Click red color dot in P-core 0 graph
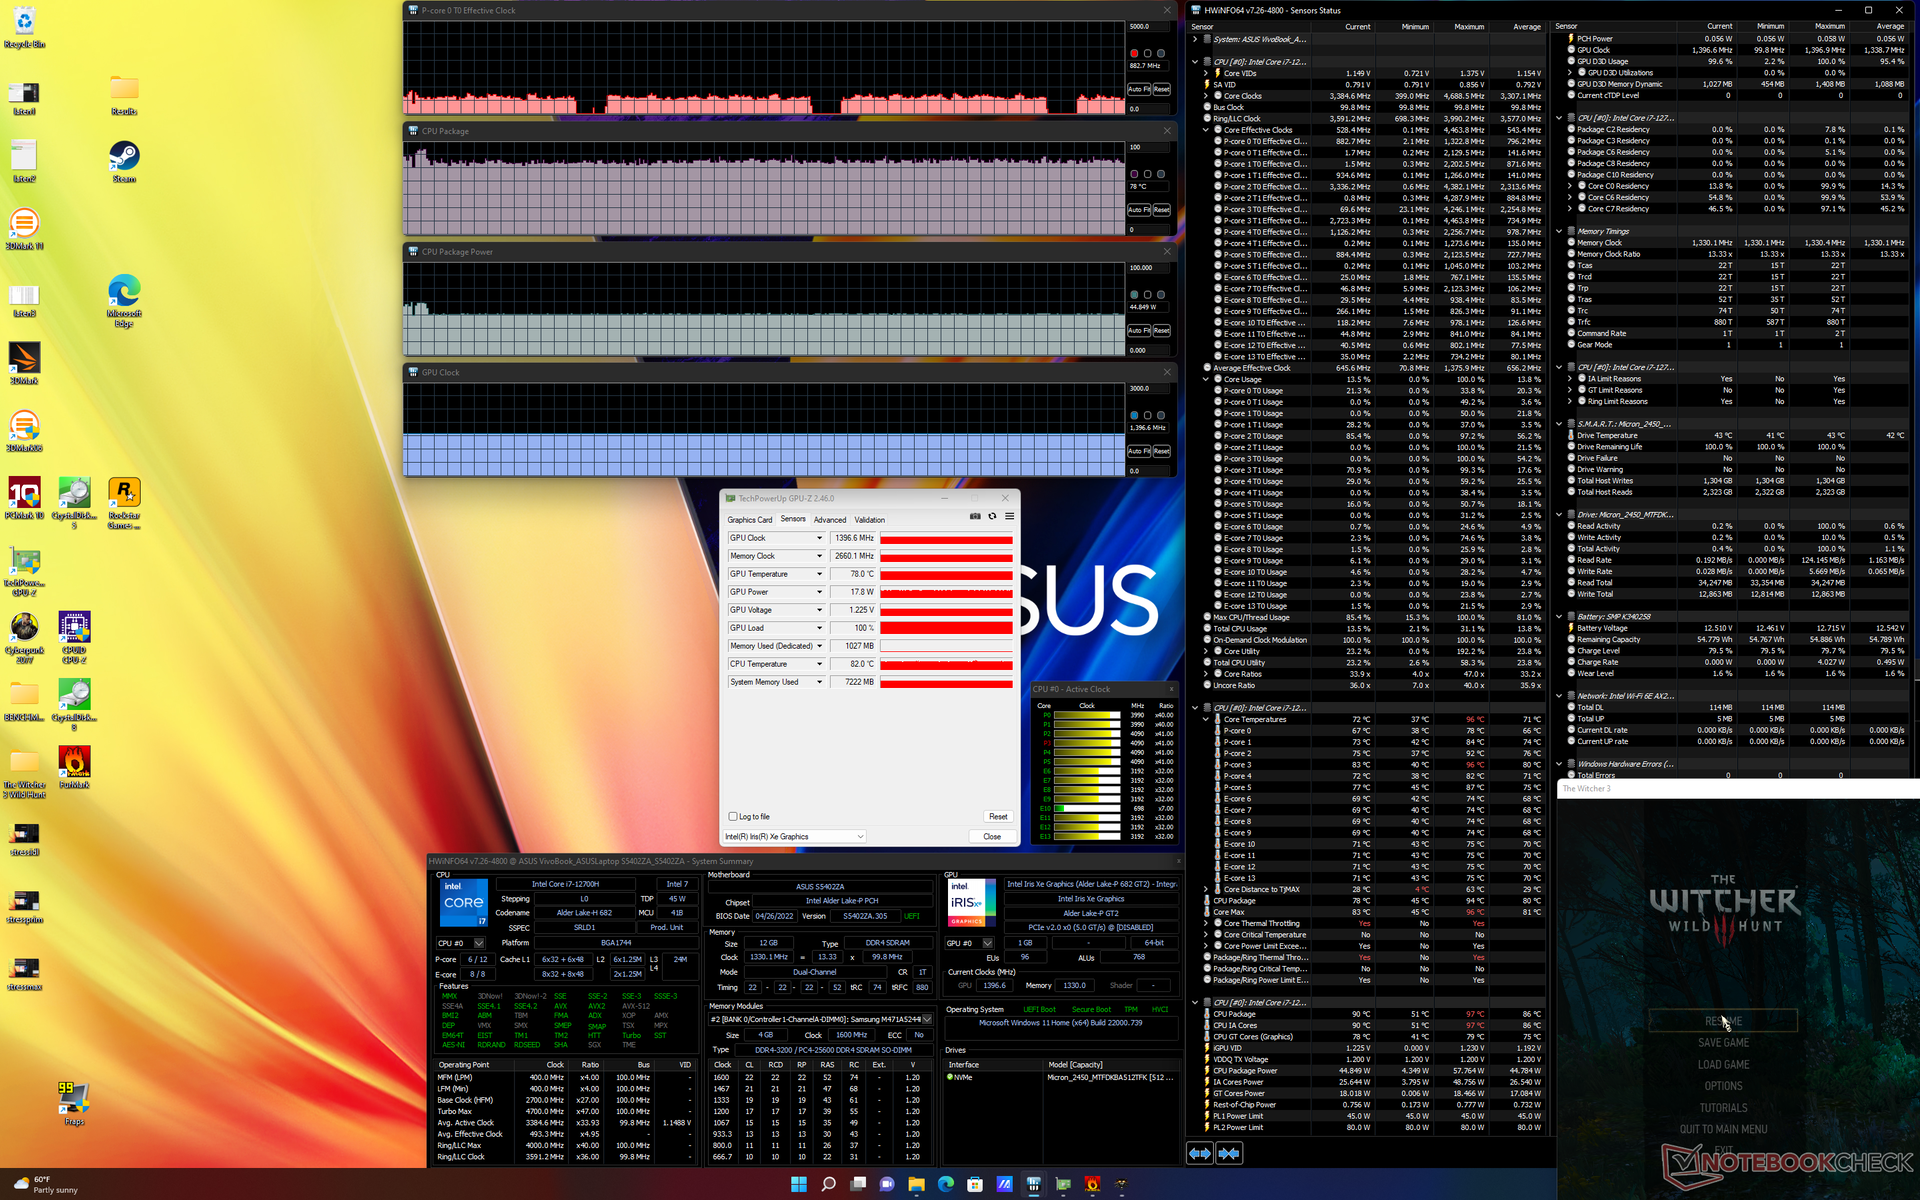 pos(1134,53)
